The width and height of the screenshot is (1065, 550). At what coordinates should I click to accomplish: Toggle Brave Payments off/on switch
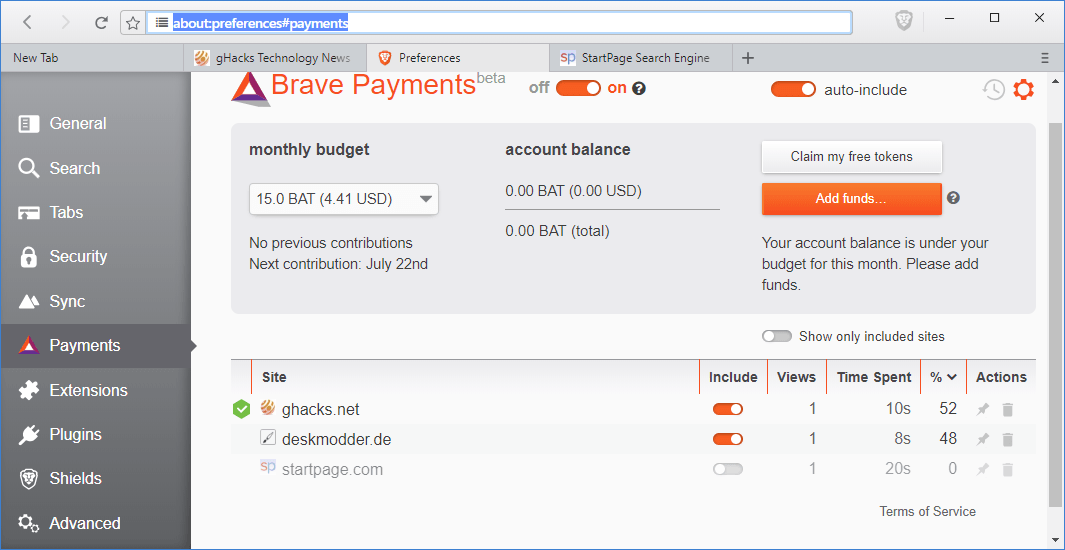(x=579, y=88)
